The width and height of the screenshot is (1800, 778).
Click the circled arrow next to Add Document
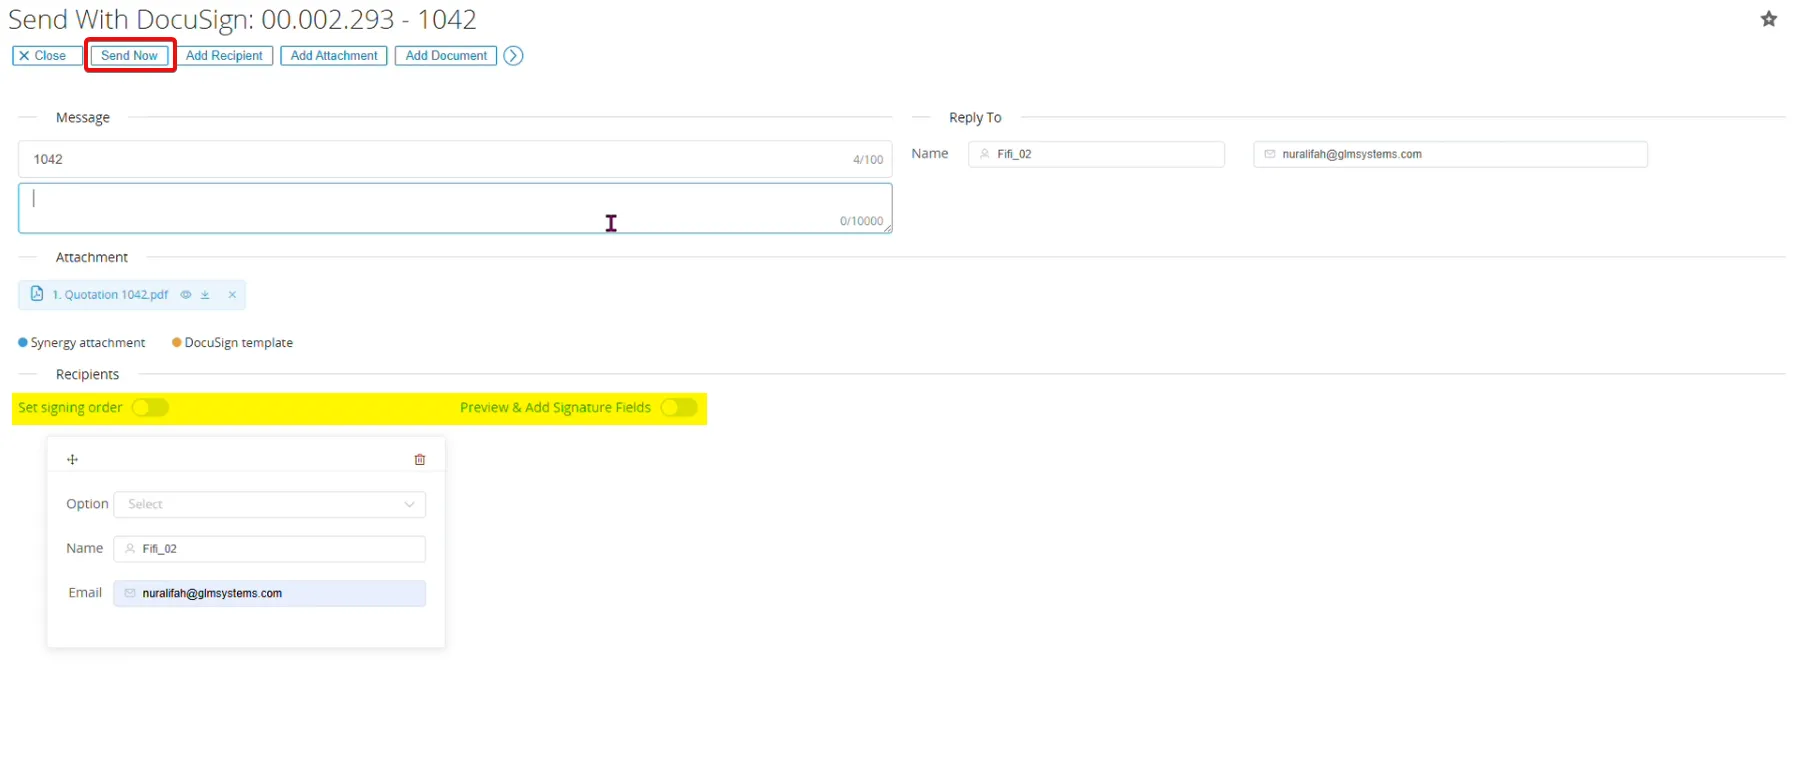513,56
